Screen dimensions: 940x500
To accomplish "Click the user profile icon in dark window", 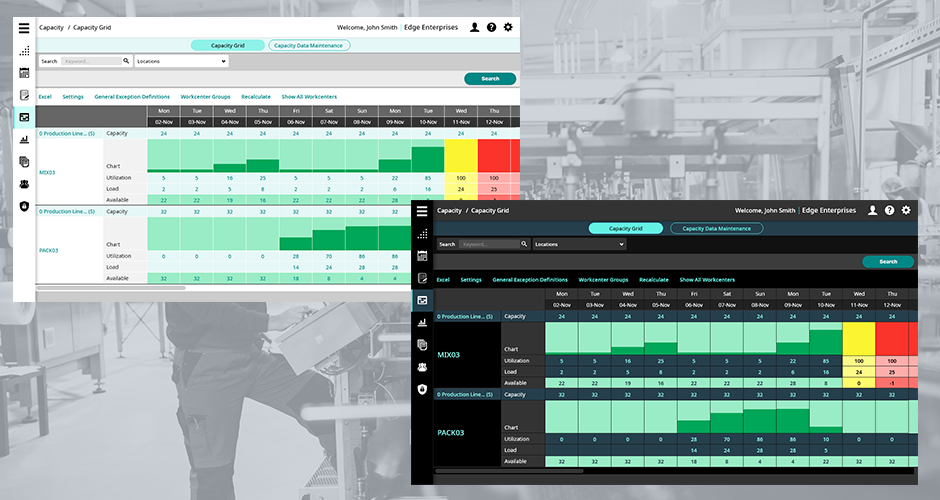I will 872,211.
